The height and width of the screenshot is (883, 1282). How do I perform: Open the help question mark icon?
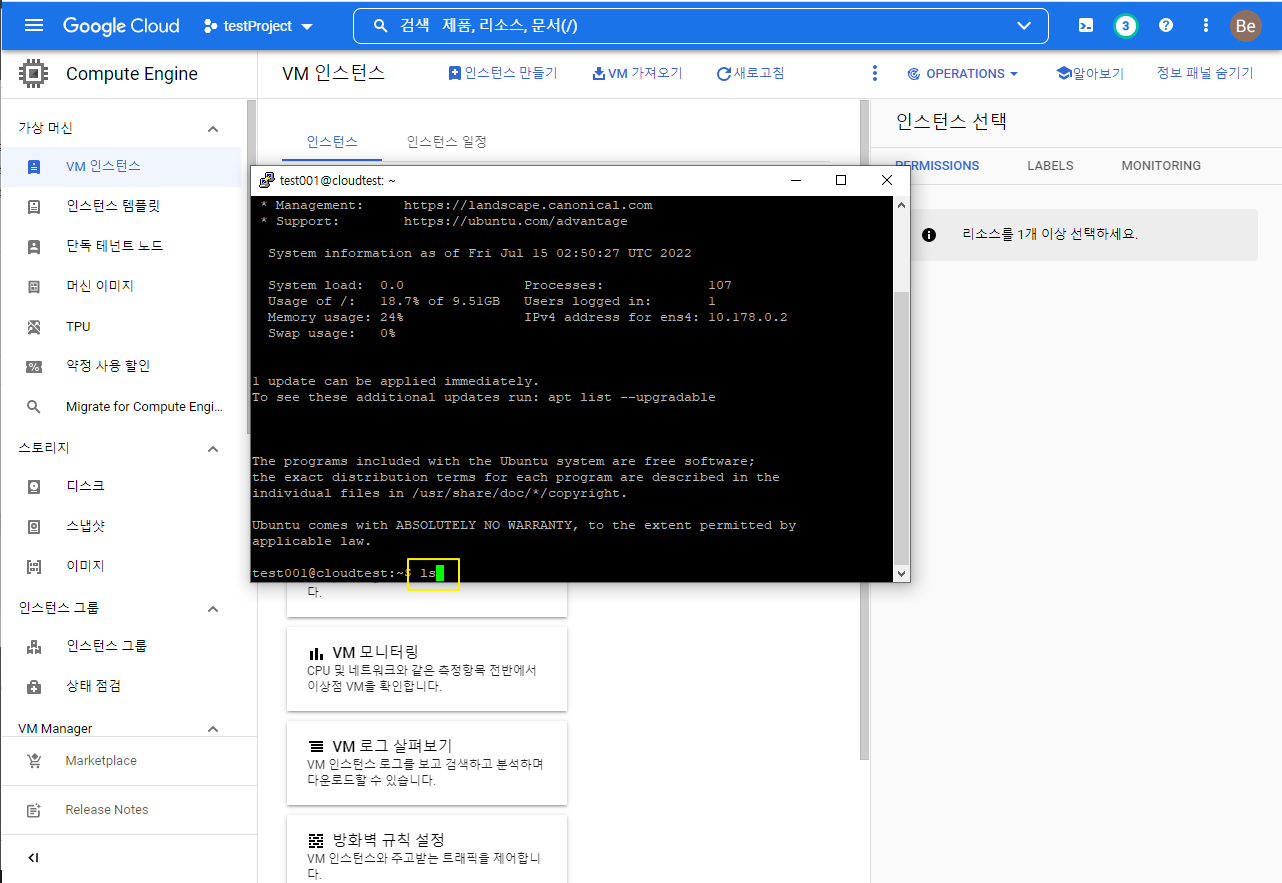coord(1166,26)
